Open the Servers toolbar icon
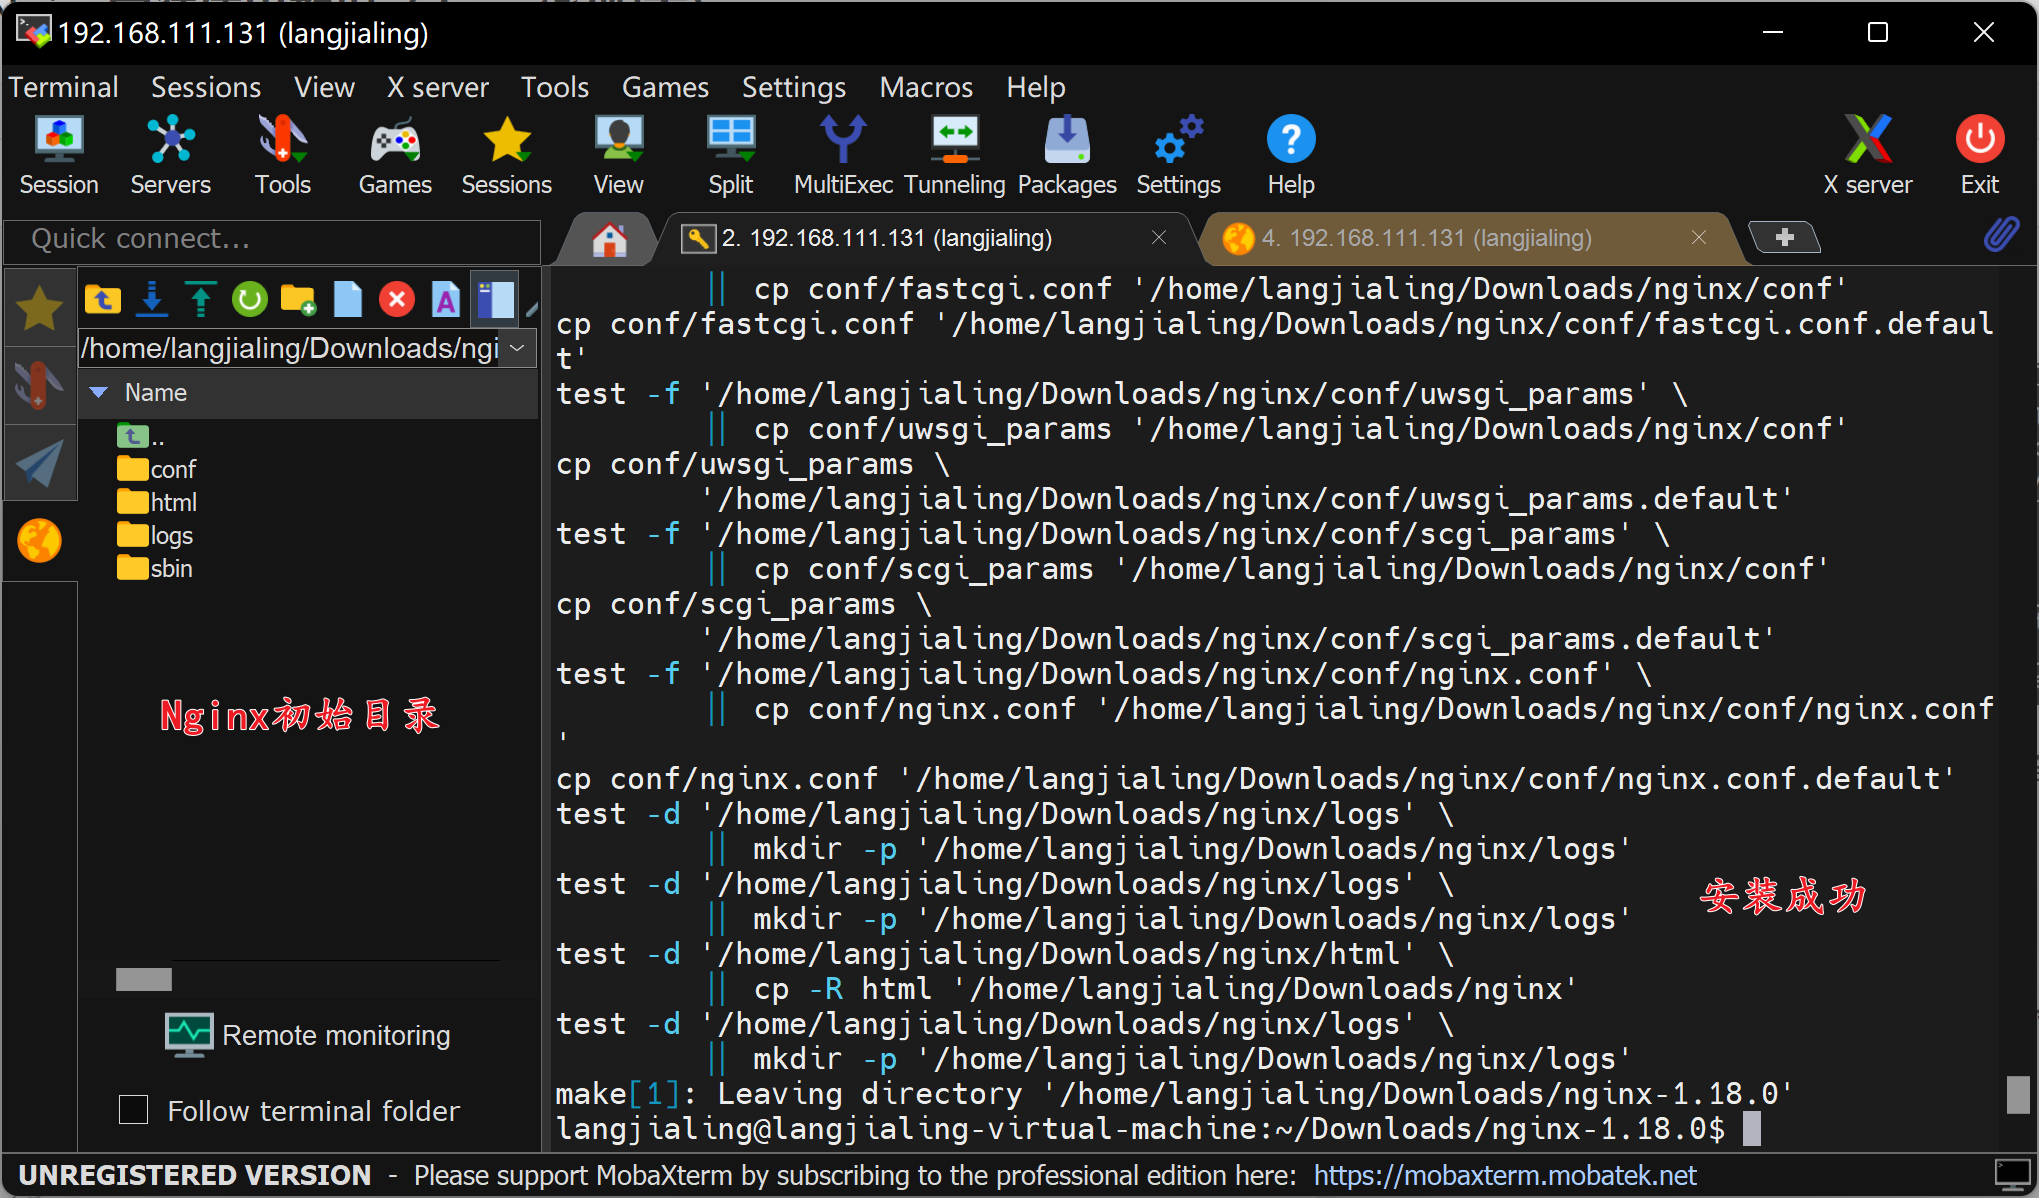 [170, 155]
